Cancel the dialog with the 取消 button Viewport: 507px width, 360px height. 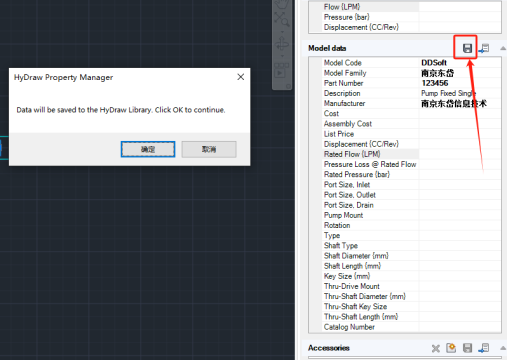(209, 149)
